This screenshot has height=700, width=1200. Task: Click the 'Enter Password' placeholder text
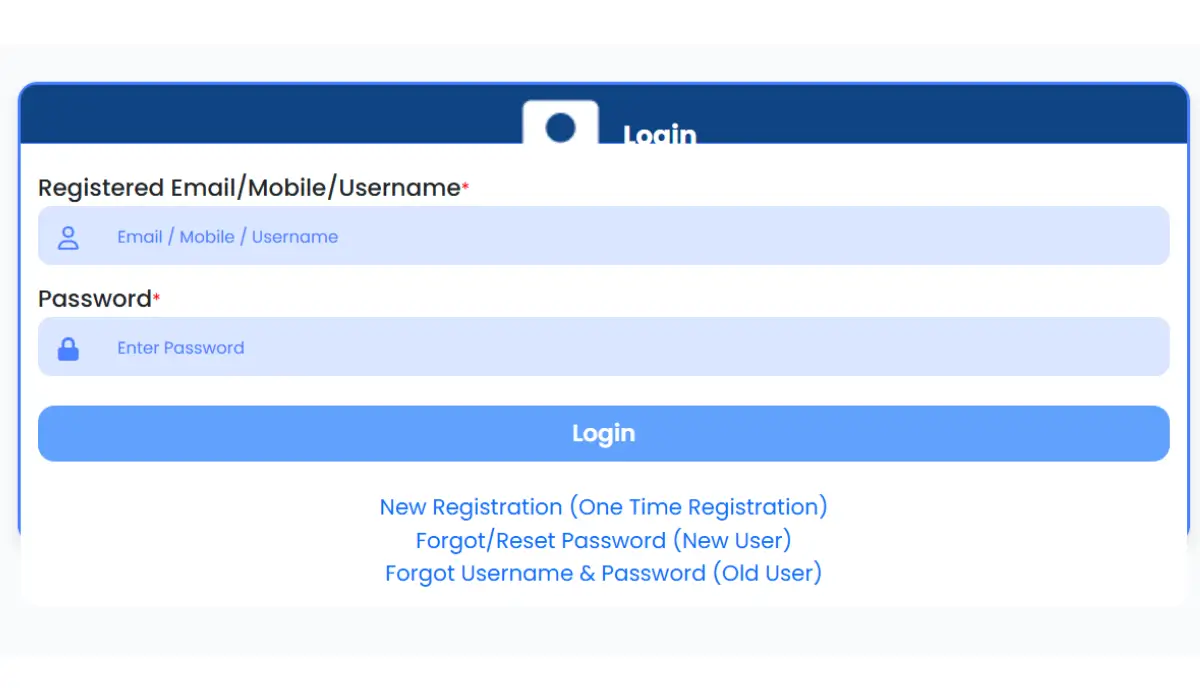[x=180, y=348]
